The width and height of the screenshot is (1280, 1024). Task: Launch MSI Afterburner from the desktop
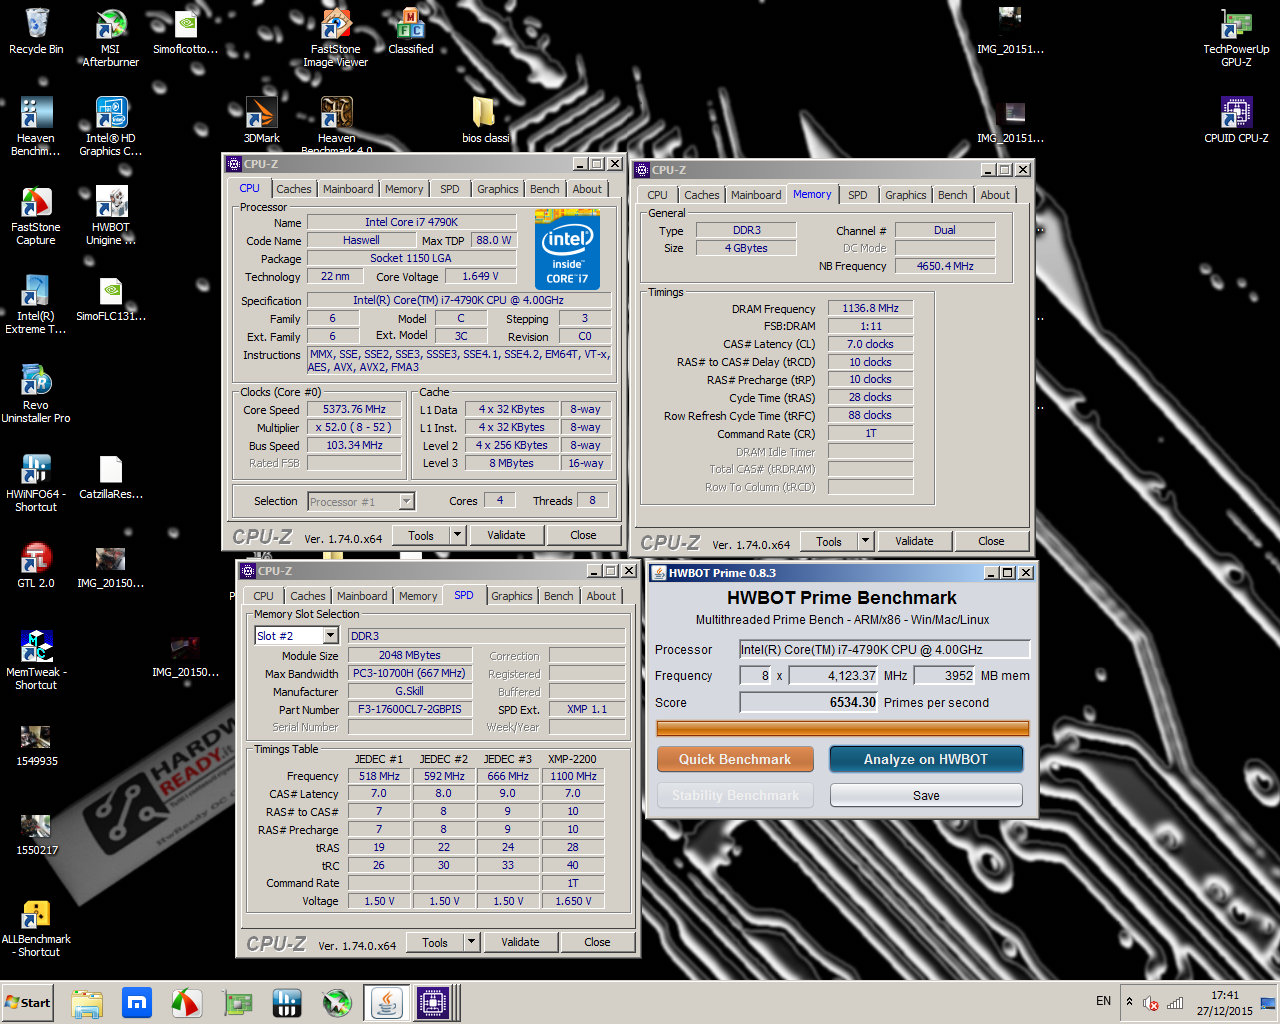110,38
